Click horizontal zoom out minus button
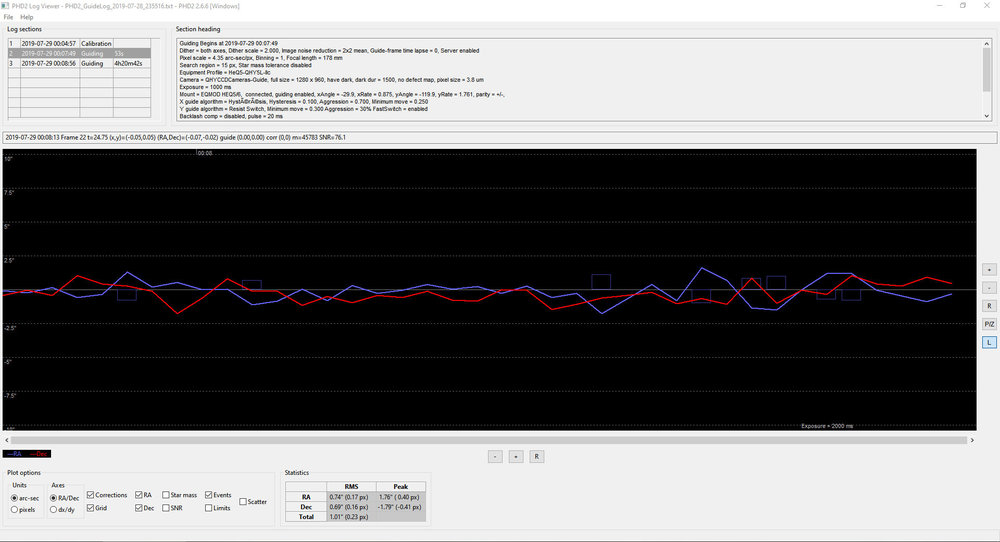 click(496, 457)
